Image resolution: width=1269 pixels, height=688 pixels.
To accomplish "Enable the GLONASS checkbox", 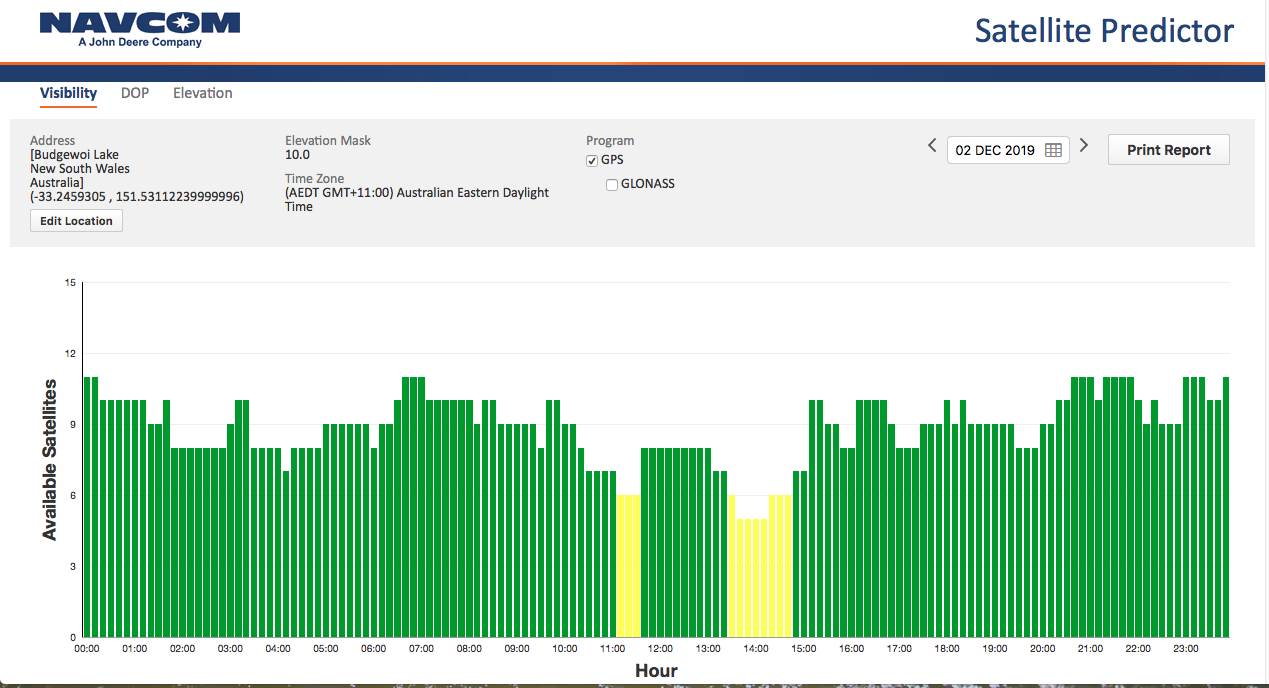I will [x=612, y=185].
